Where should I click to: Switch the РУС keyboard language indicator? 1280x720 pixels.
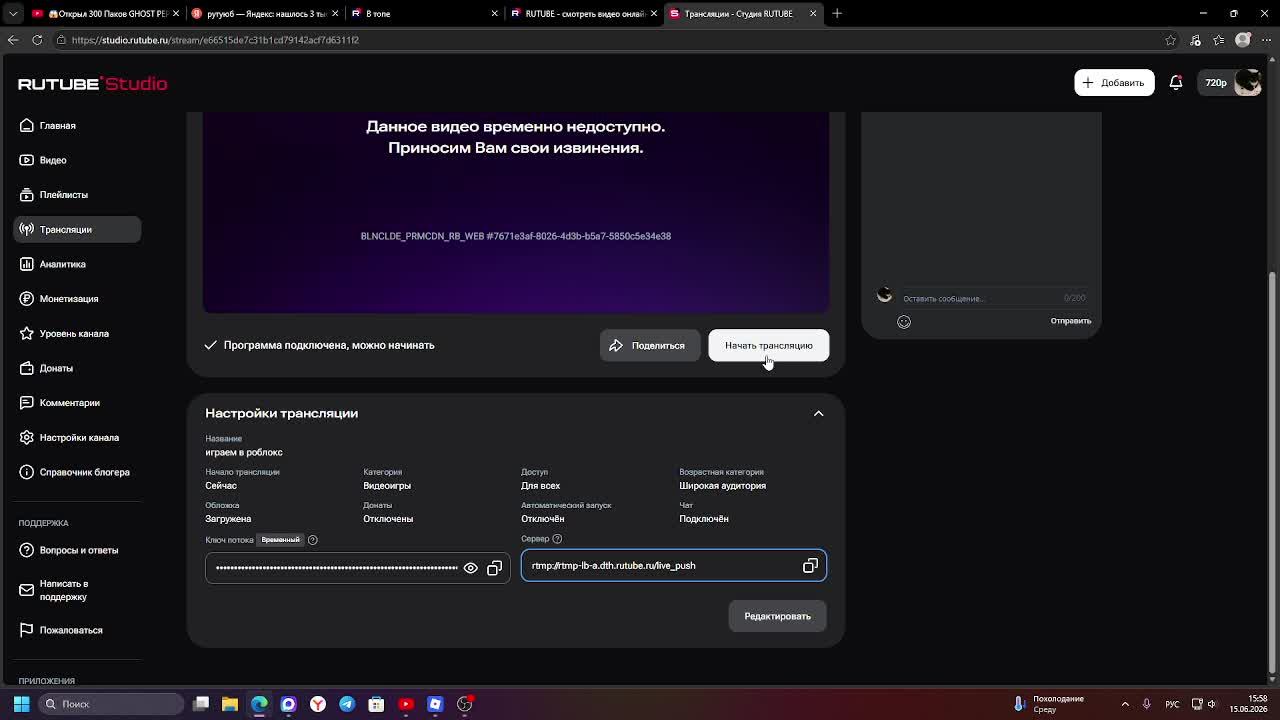point(1172,704)
